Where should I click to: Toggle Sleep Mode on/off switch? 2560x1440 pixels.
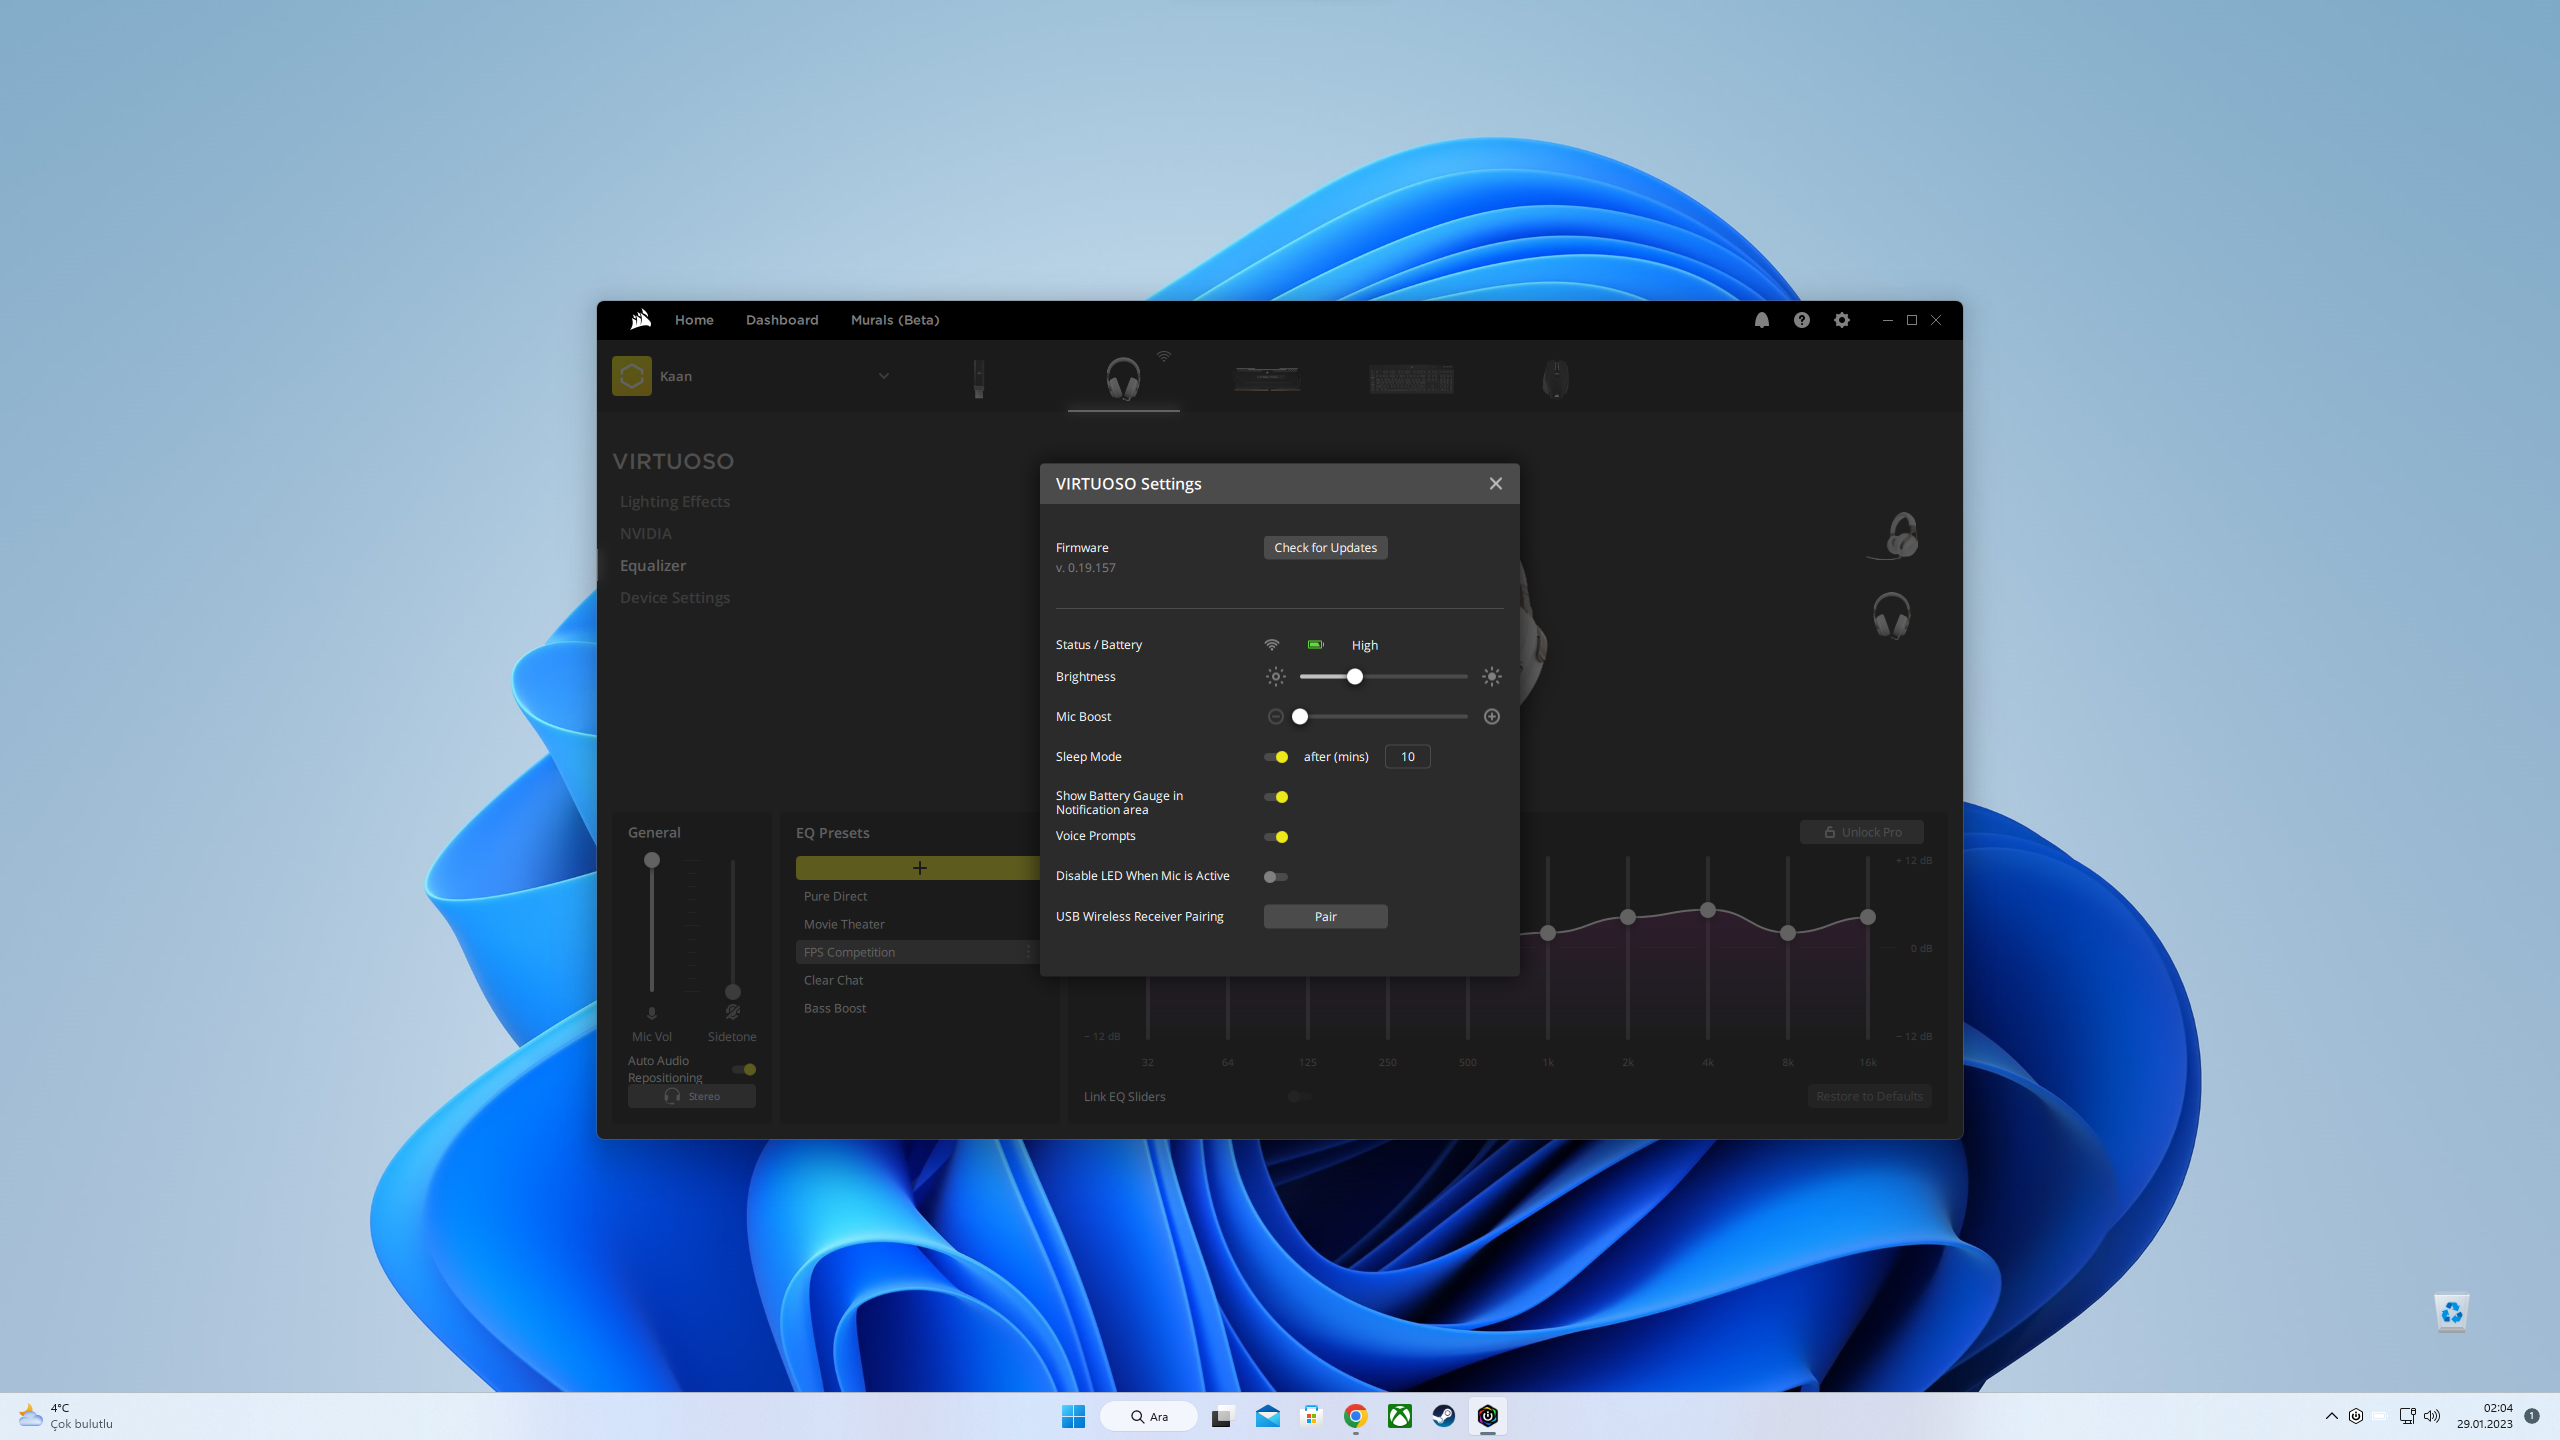[x=1278, y=756]
